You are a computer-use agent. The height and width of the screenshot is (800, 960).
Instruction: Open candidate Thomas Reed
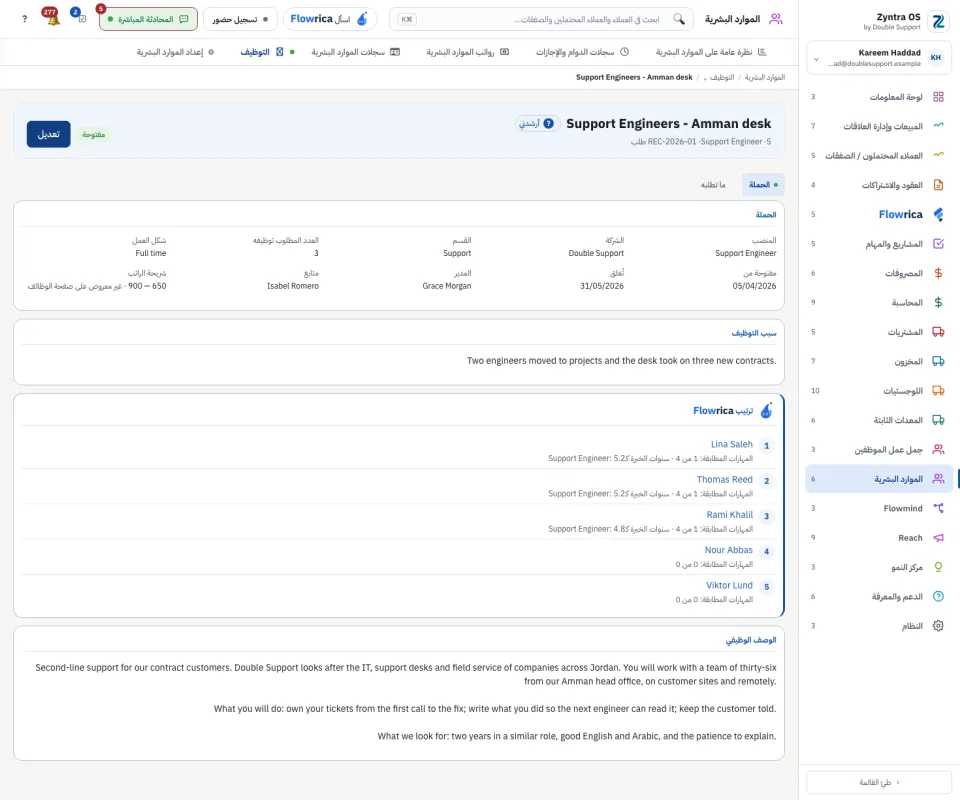click(x=724, y=480)
